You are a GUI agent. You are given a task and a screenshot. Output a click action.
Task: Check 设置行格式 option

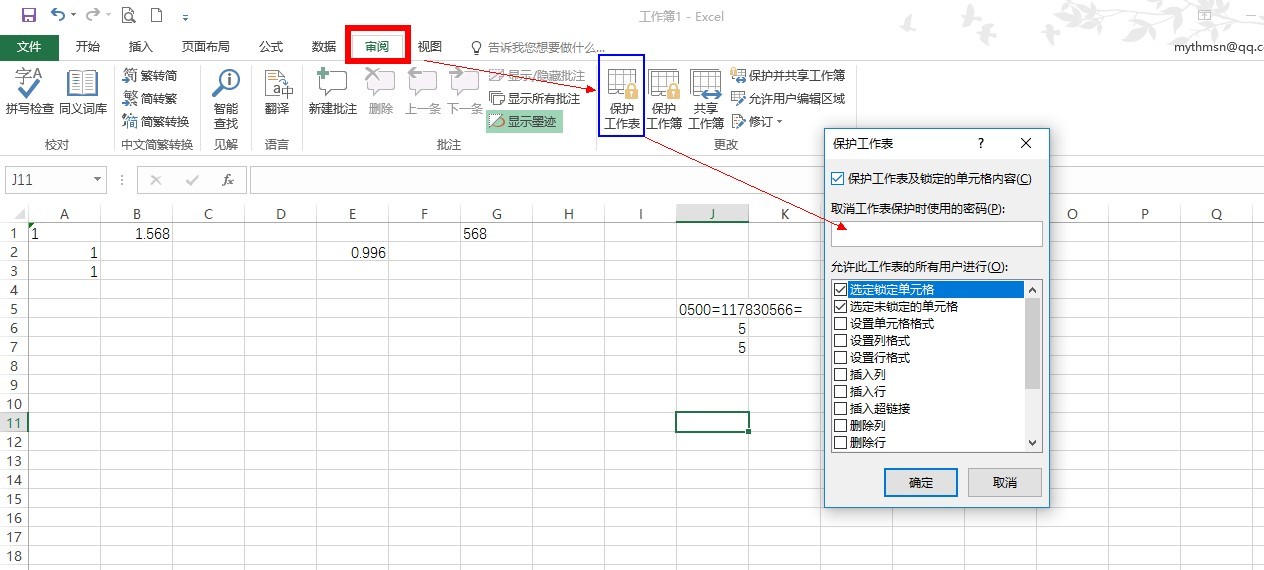pyautogui.click(x=840, y=357)
